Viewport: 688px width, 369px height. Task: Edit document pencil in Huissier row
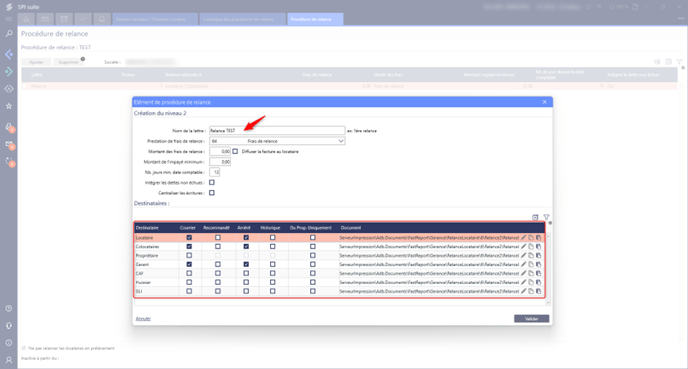pos(523,282)
